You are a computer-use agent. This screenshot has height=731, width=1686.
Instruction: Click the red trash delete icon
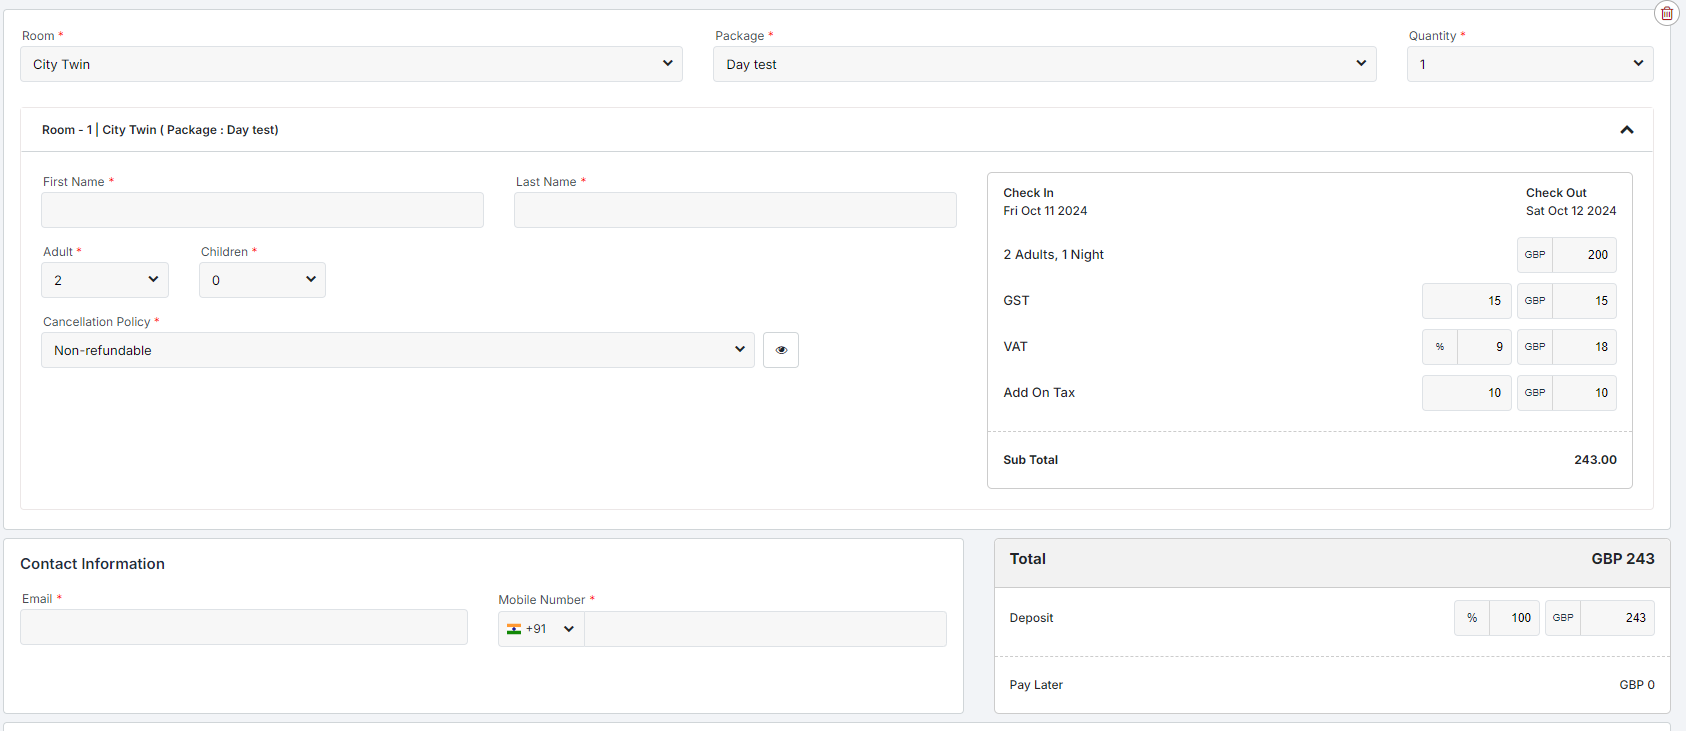click(x=1666, y=13)
